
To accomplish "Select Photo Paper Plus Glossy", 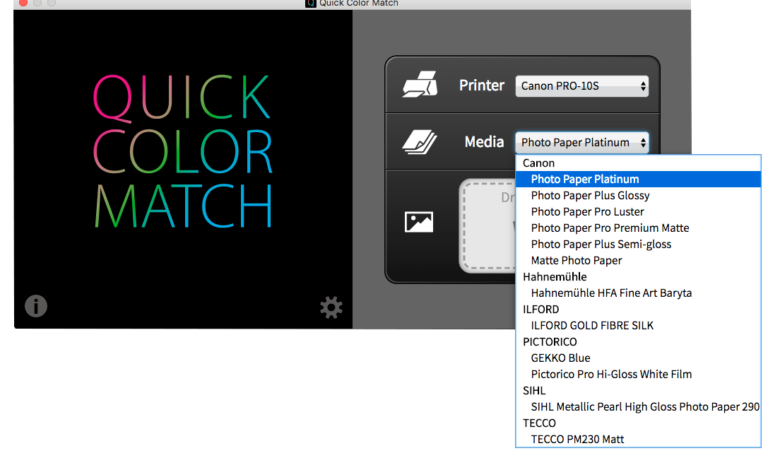I will pos(638,195).
